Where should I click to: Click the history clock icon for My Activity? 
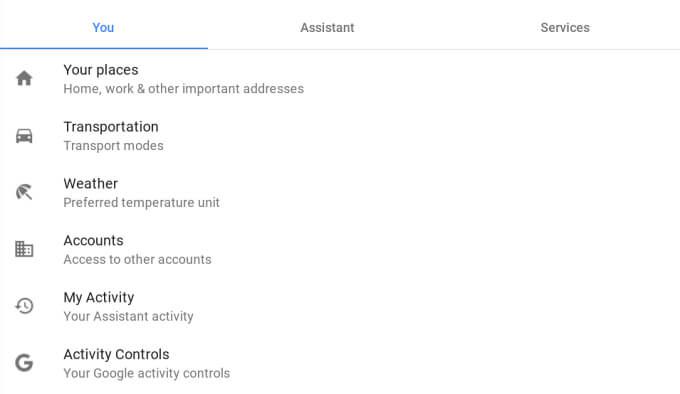tap(24, 306)
